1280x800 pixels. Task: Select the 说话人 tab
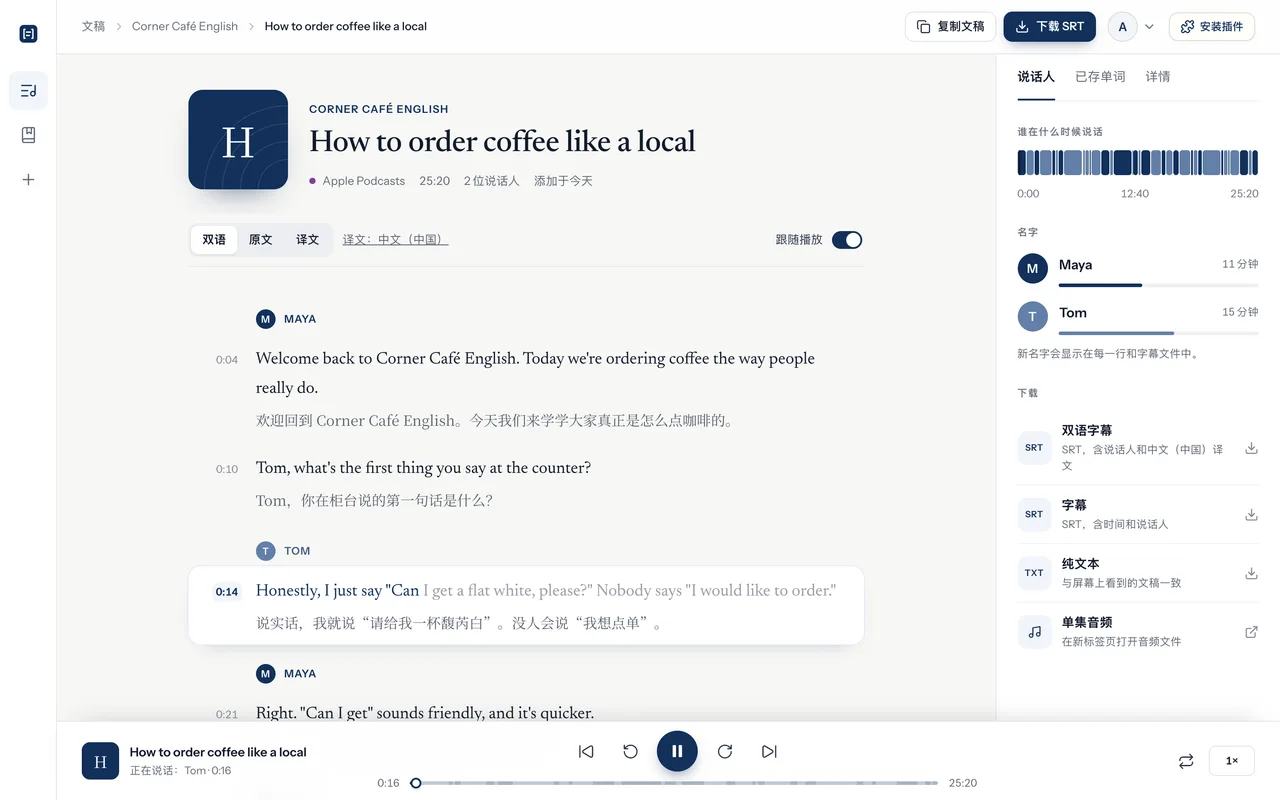point(1036,77)
